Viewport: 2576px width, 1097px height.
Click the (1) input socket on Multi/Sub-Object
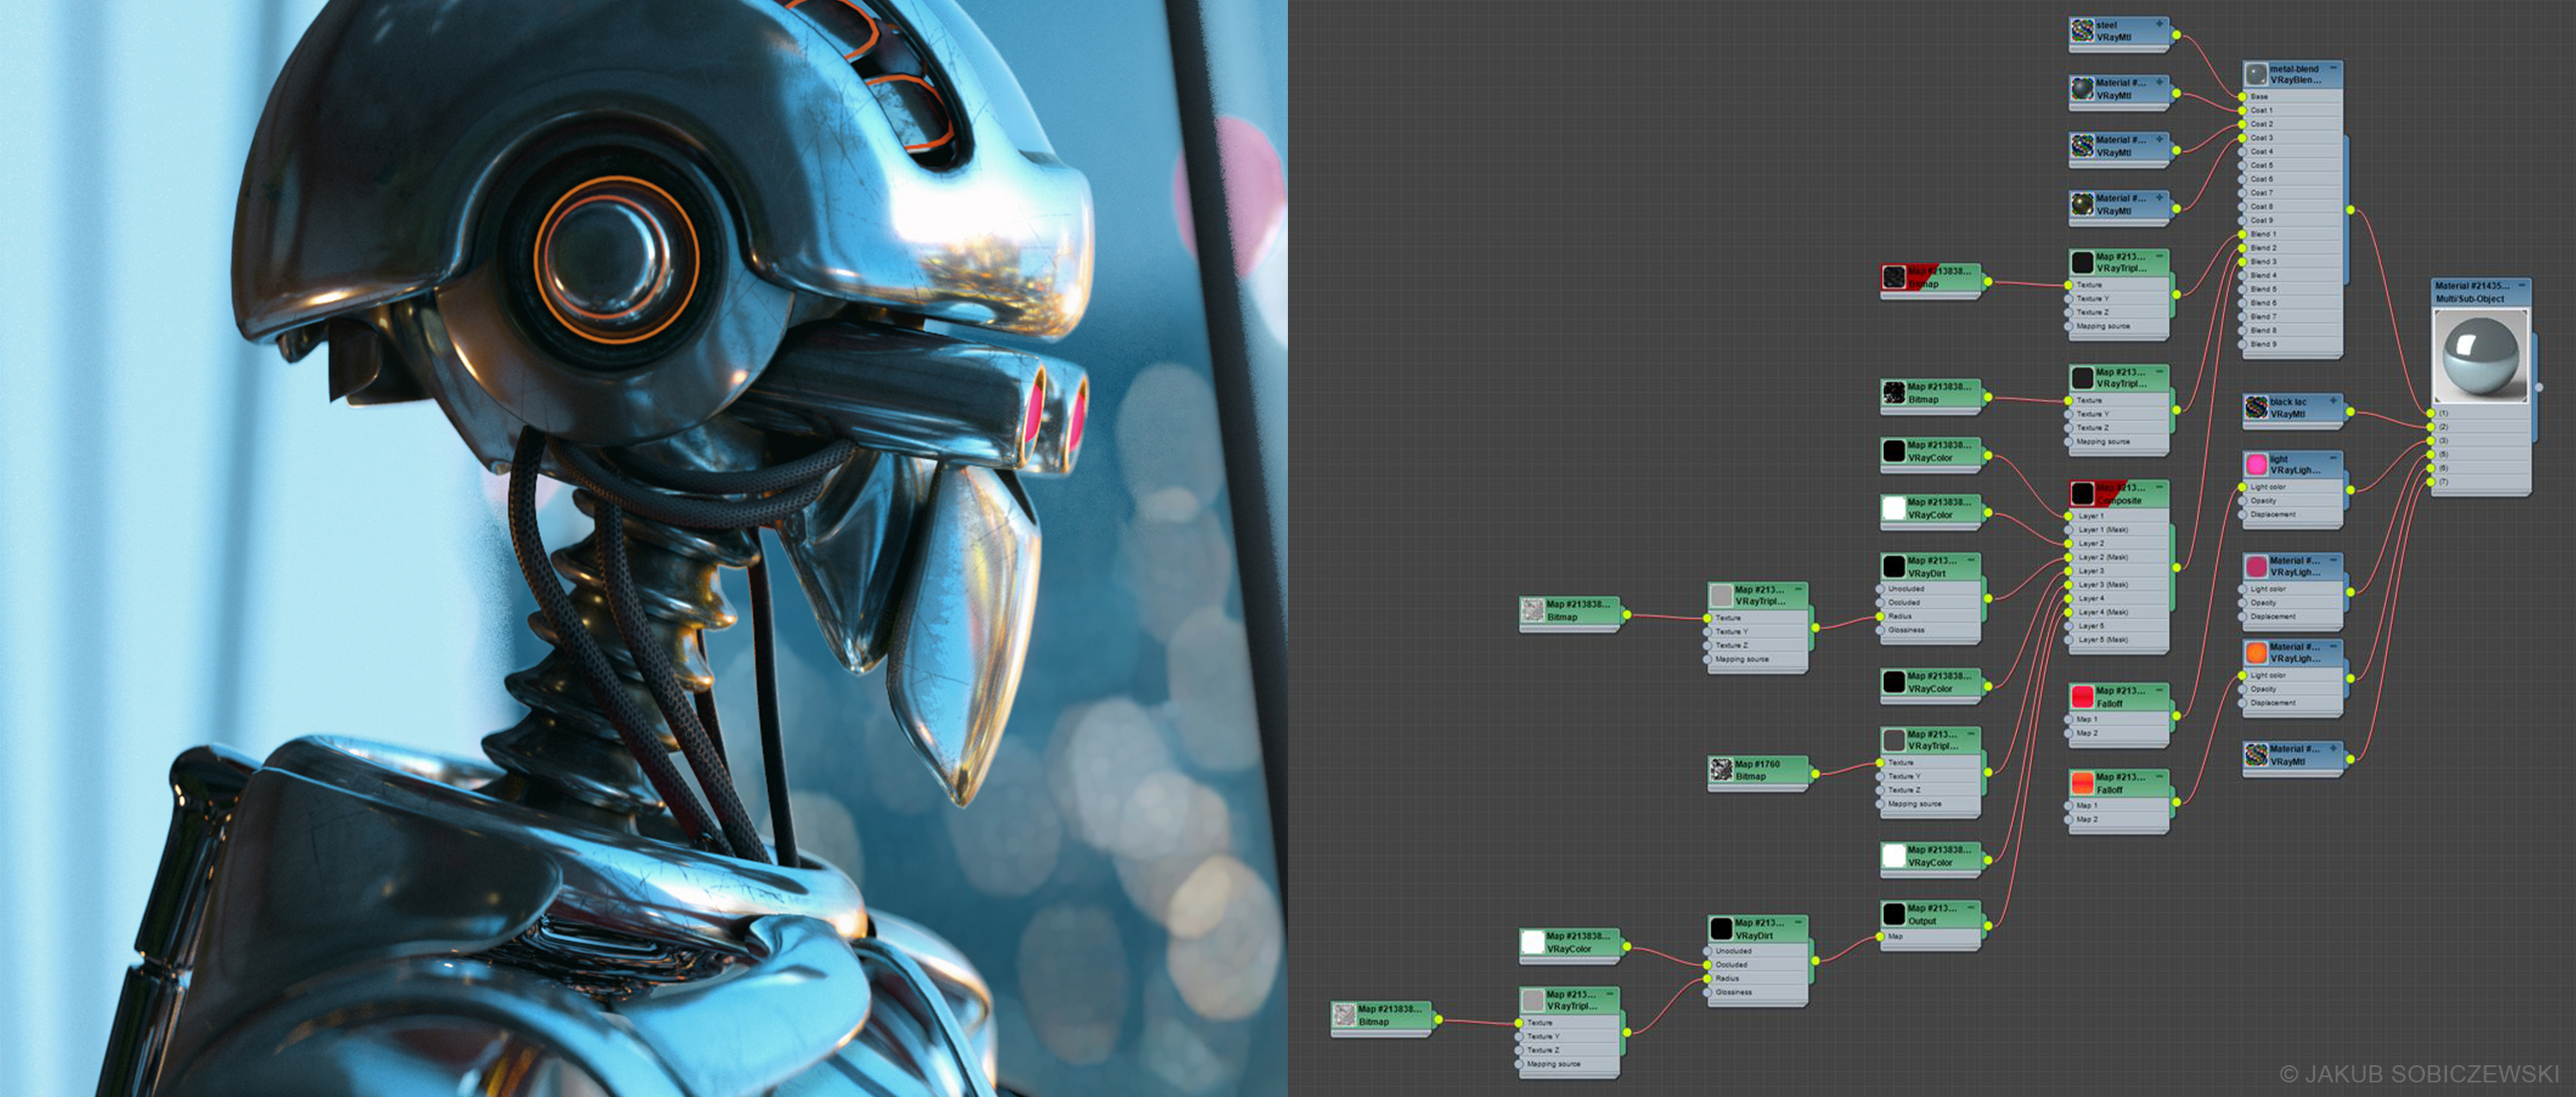tap(2431, 413)
